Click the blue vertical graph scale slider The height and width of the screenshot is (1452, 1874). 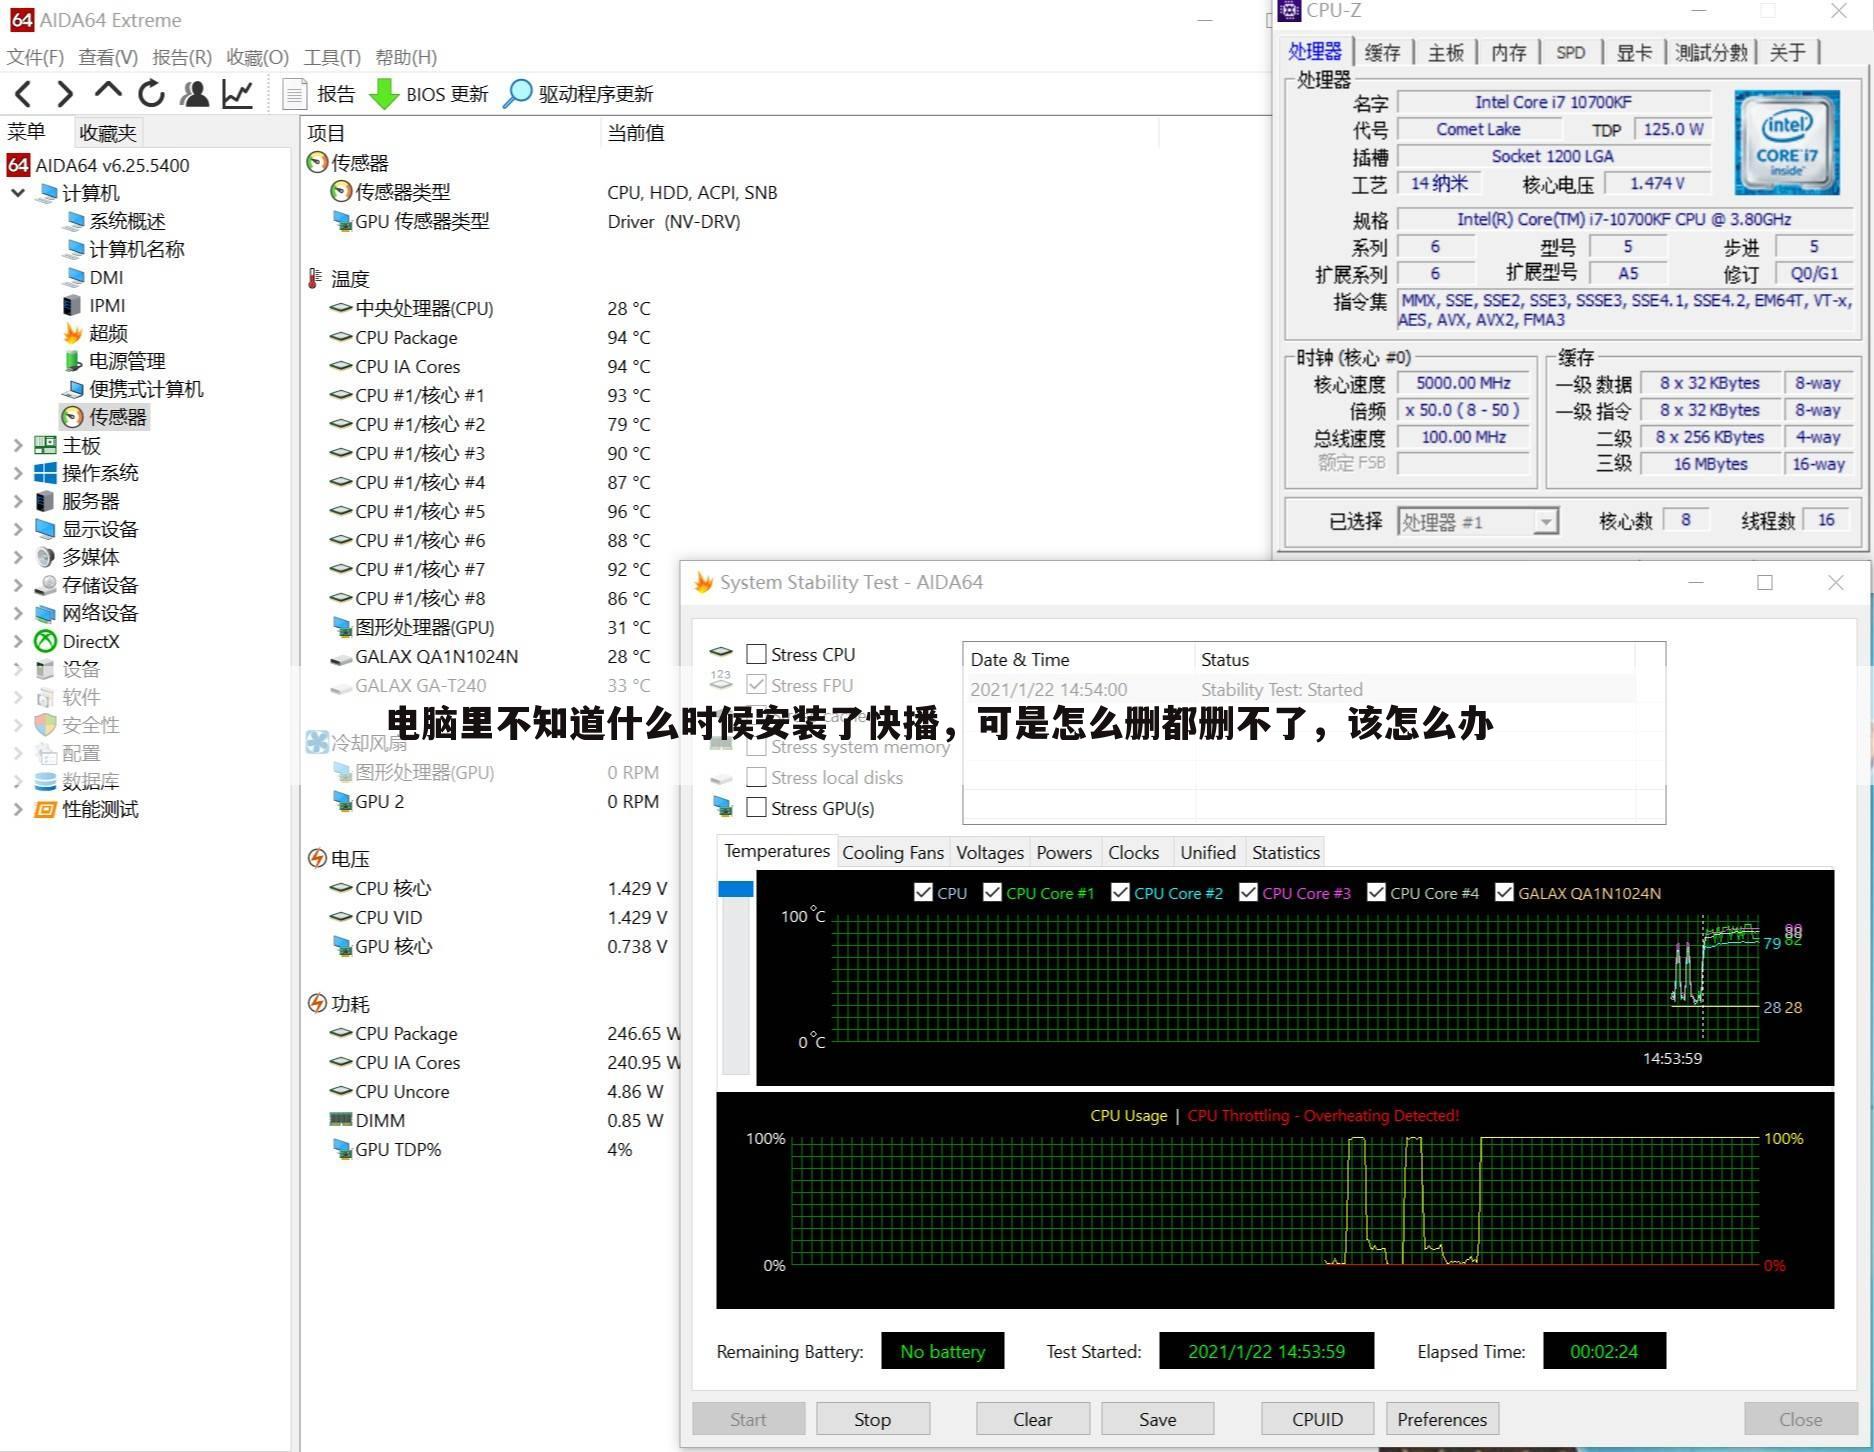735,888
